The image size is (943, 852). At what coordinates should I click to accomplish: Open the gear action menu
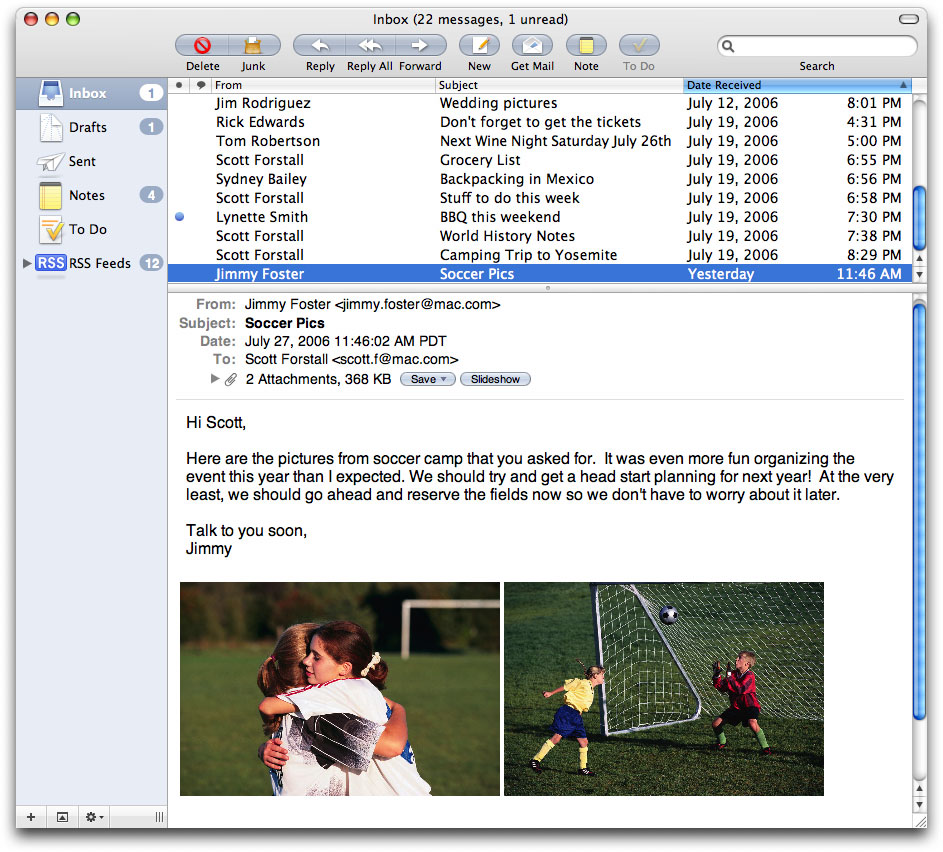point(94,817)
